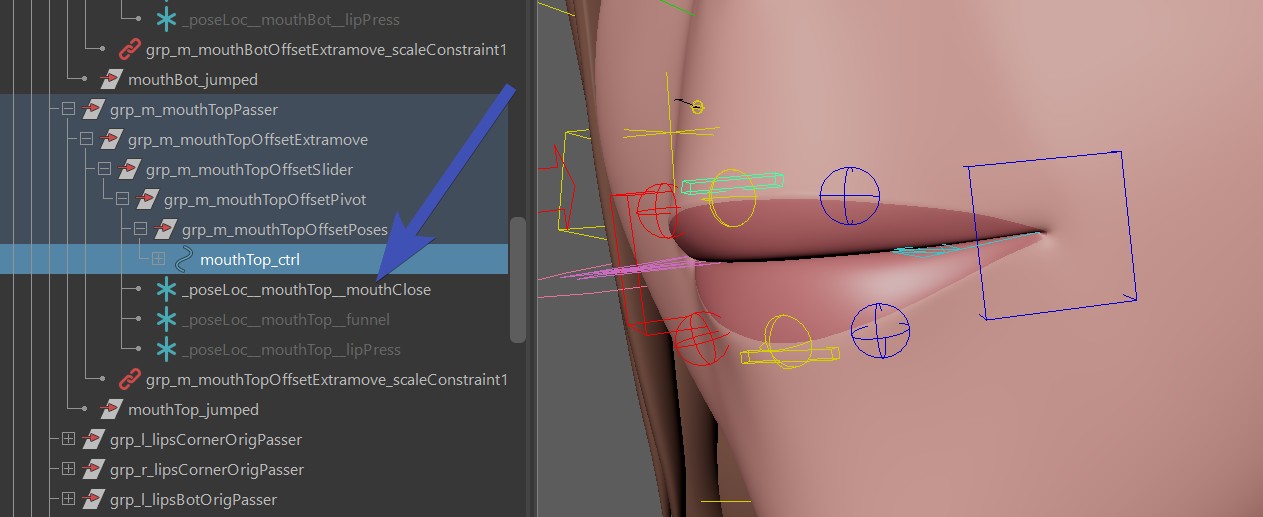Expand the grp_r_lipsCornerOrigPasser group

[68, 470]
